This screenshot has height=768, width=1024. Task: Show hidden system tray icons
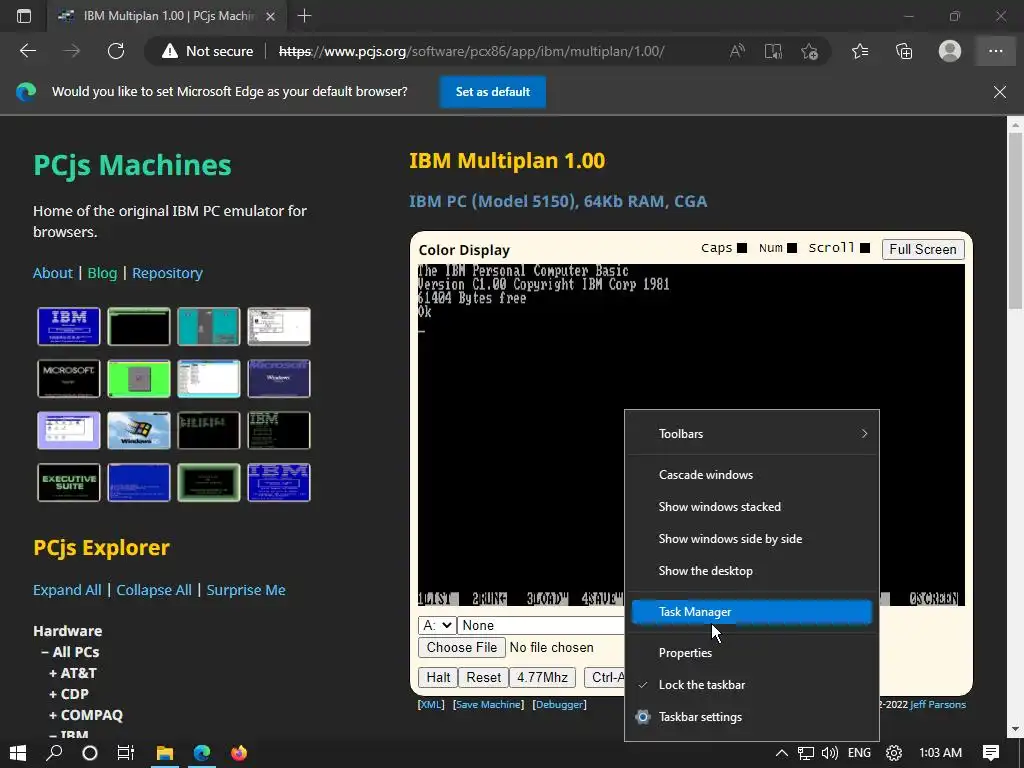[x=781, y=753]
